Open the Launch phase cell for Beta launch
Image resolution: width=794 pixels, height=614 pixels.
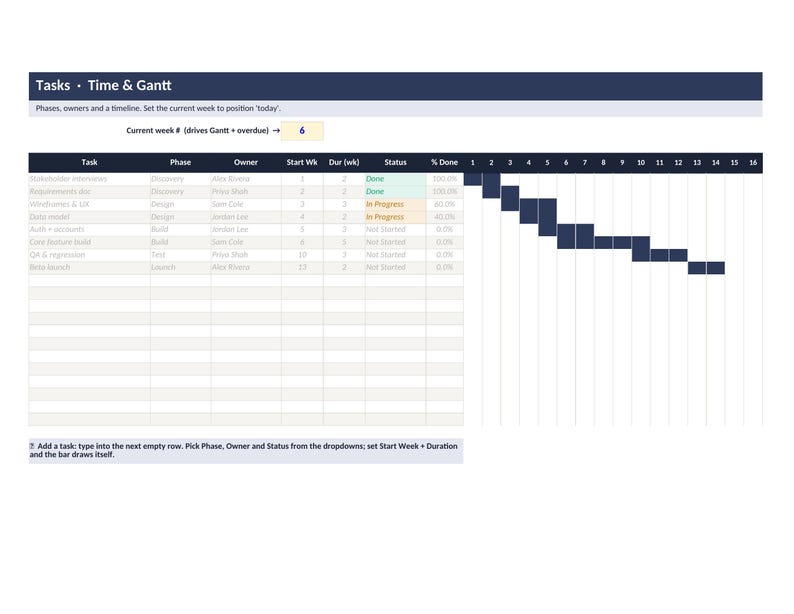click(180, 267)
